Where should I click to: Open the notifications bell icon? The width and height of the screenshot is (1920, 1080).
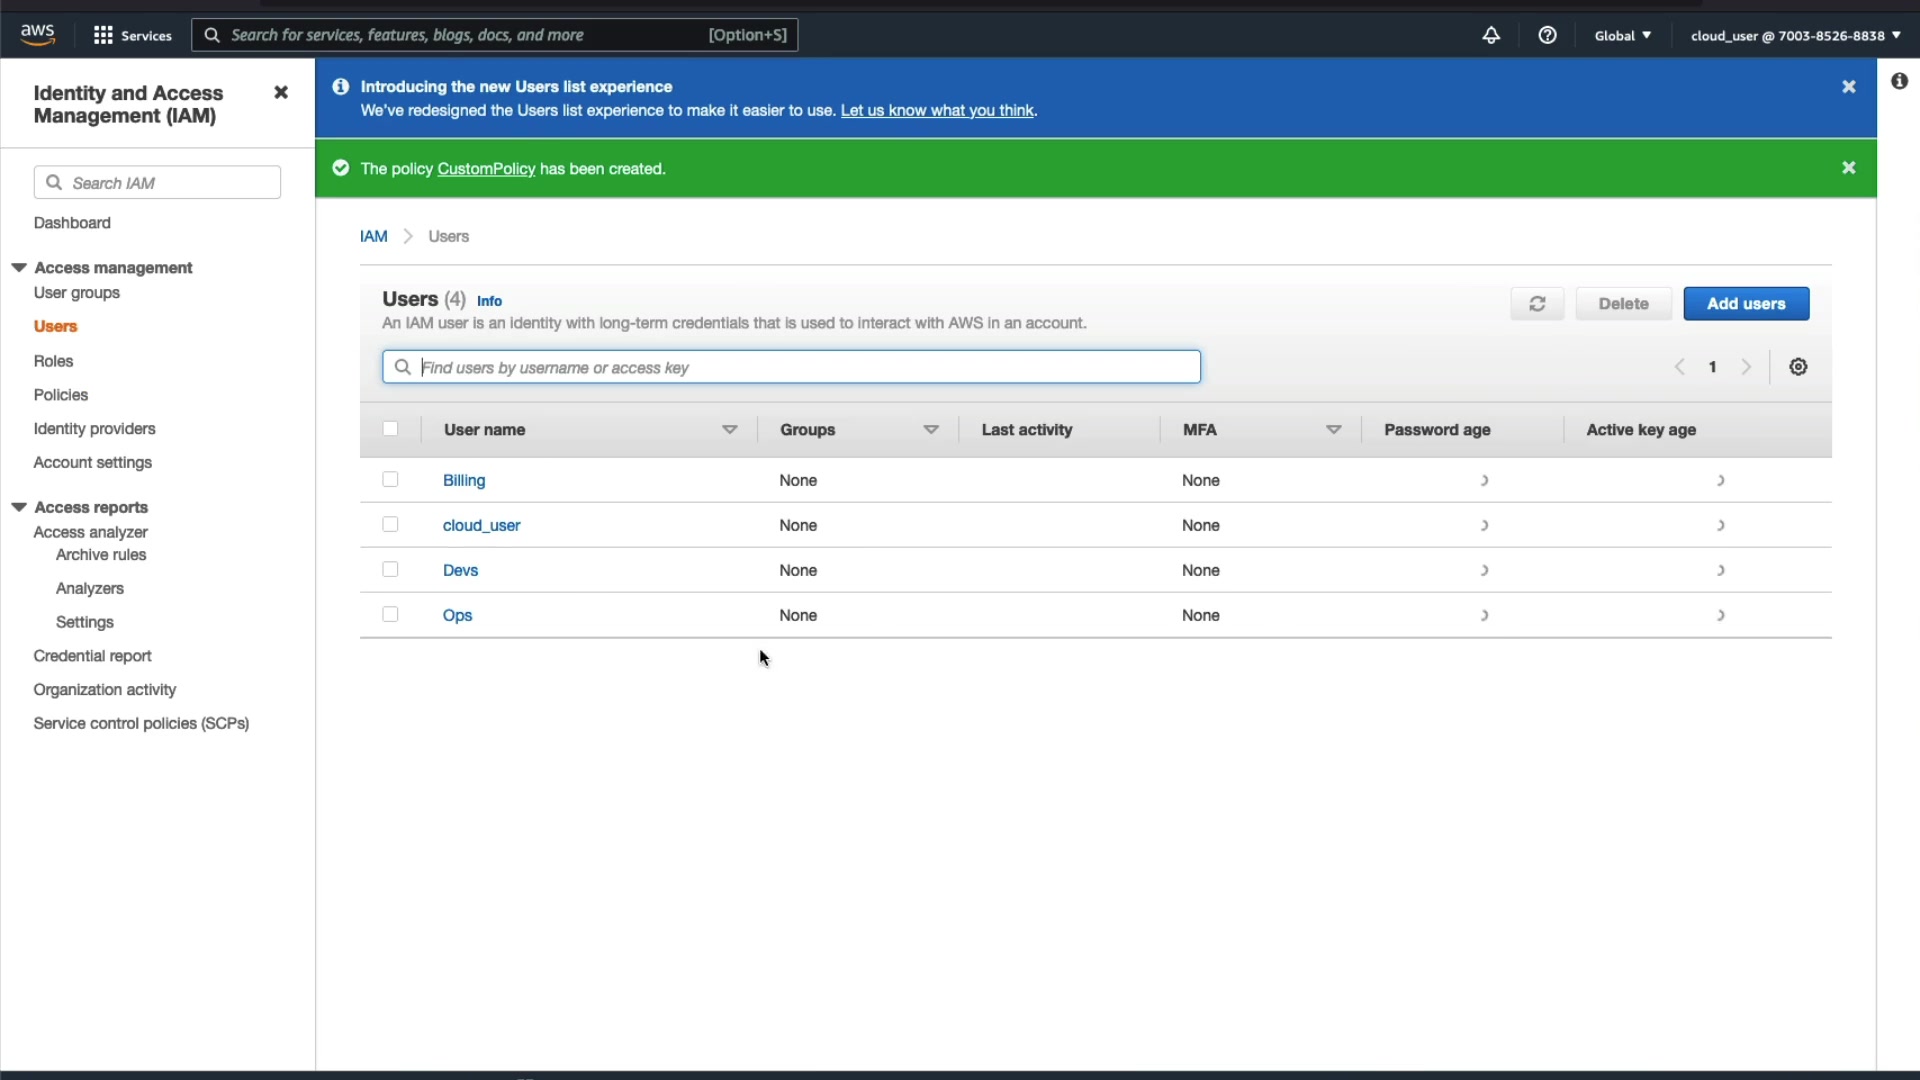(1490, 35)
